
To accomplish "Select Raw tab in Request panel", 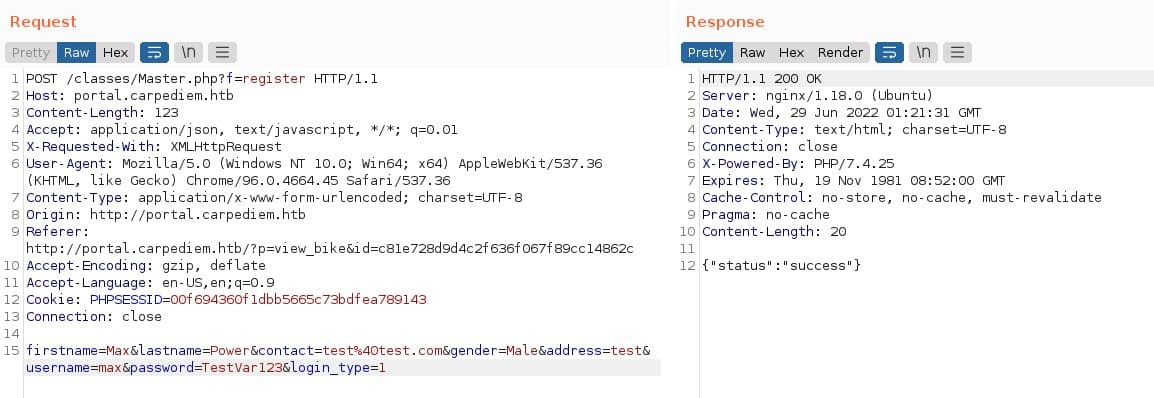I will (x=77, y=52).
